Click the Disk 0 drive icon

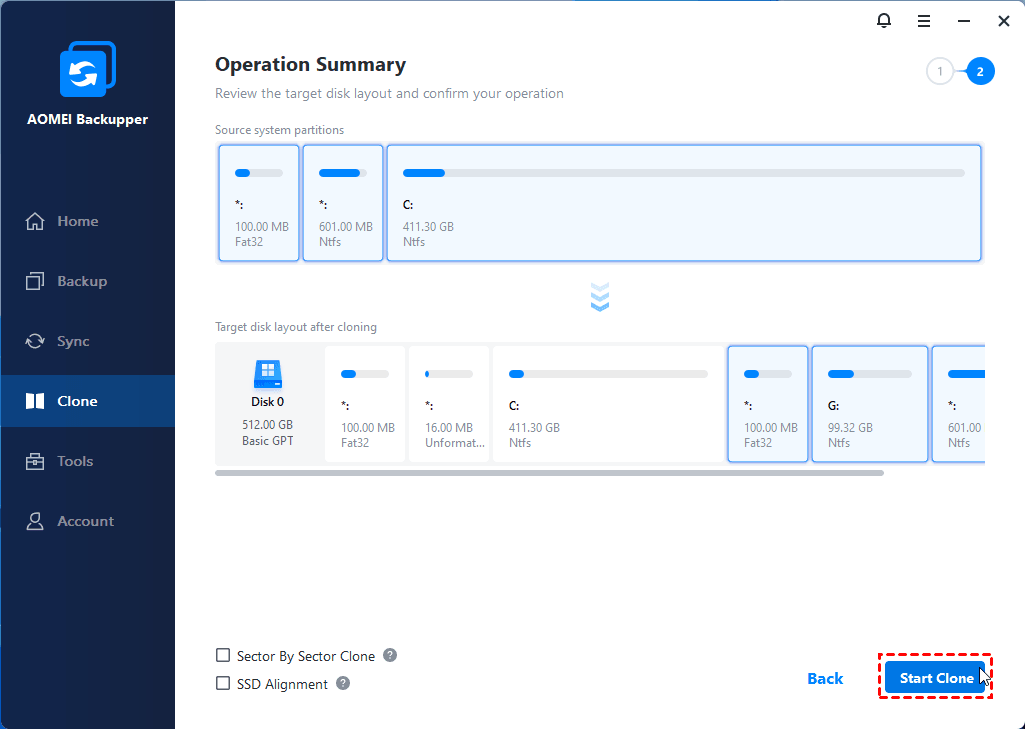(267, 375)
